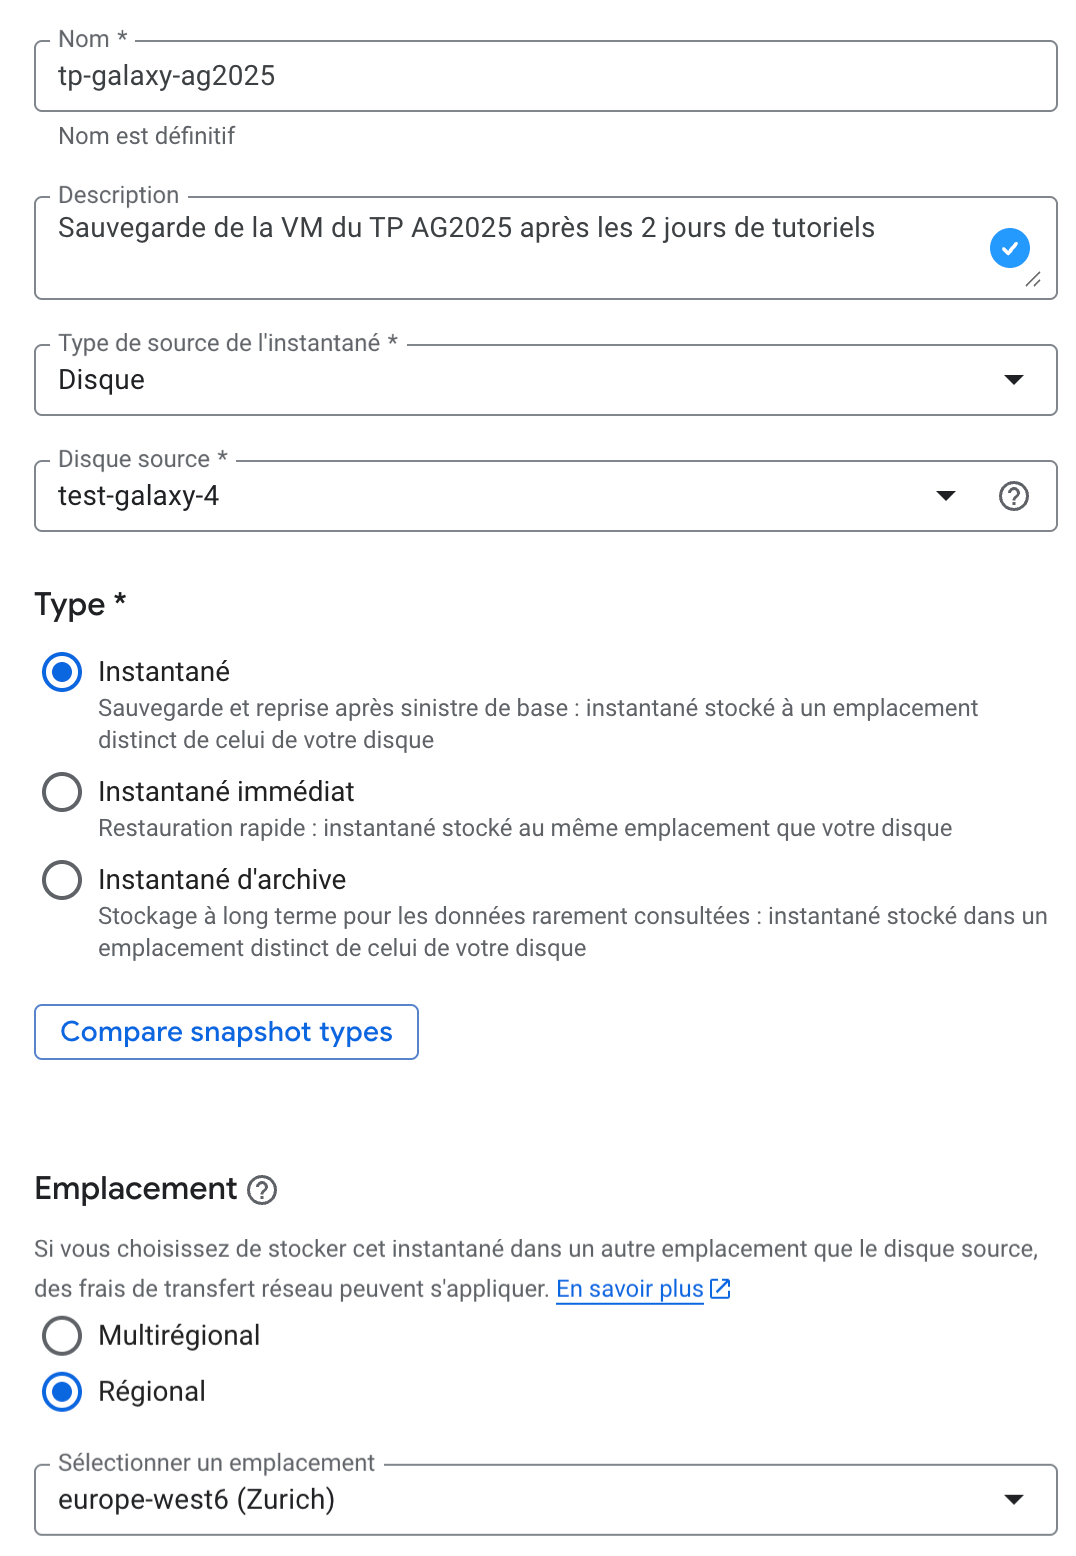Click the blue checkmark icon in the Description field
This screenshot has height=1556, width=1076.
[1010, 248]
